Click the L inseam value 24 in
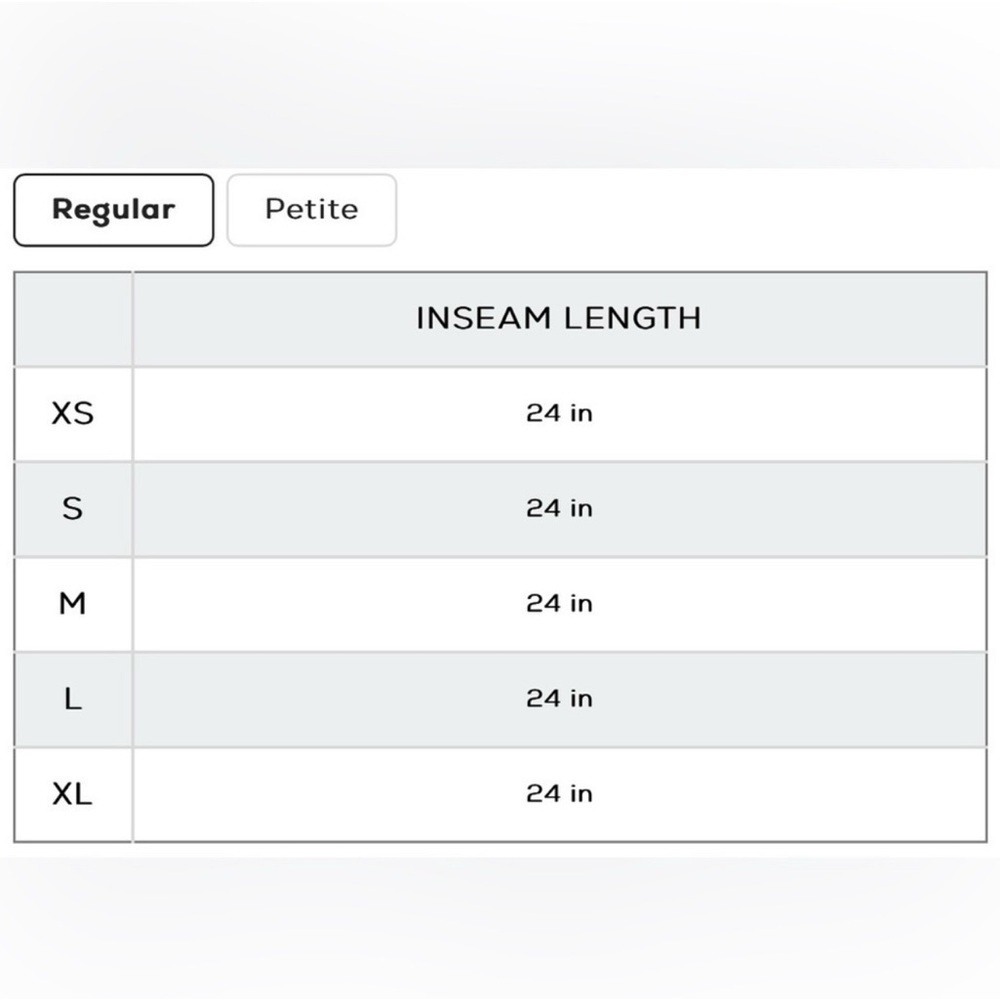The image size is (1000, 1000). click(x=559, y=698)
